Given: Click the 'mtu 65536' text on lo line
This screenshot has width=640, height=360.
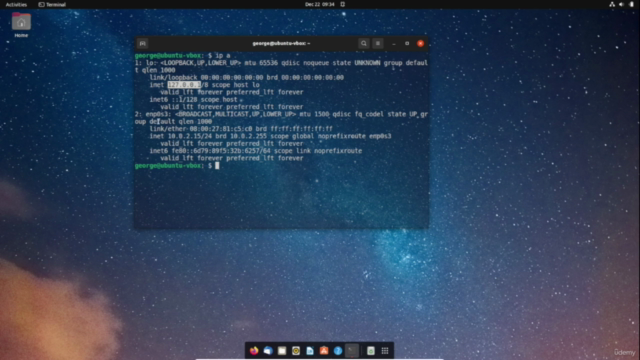Looking at the screenshot, I should 261,63.
